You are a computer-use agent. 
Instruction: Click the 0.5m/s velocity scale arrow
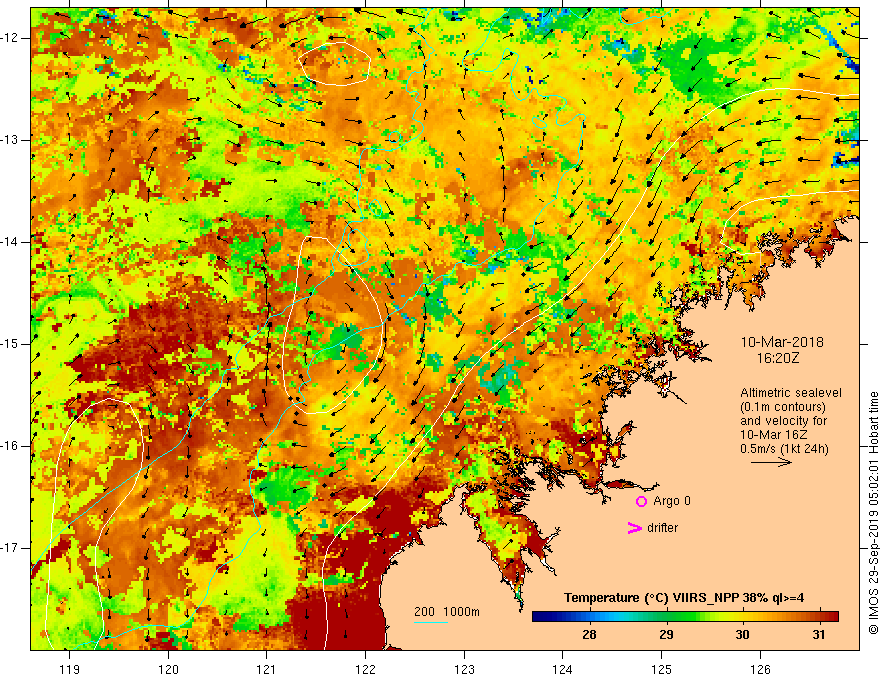click(771, 462)
